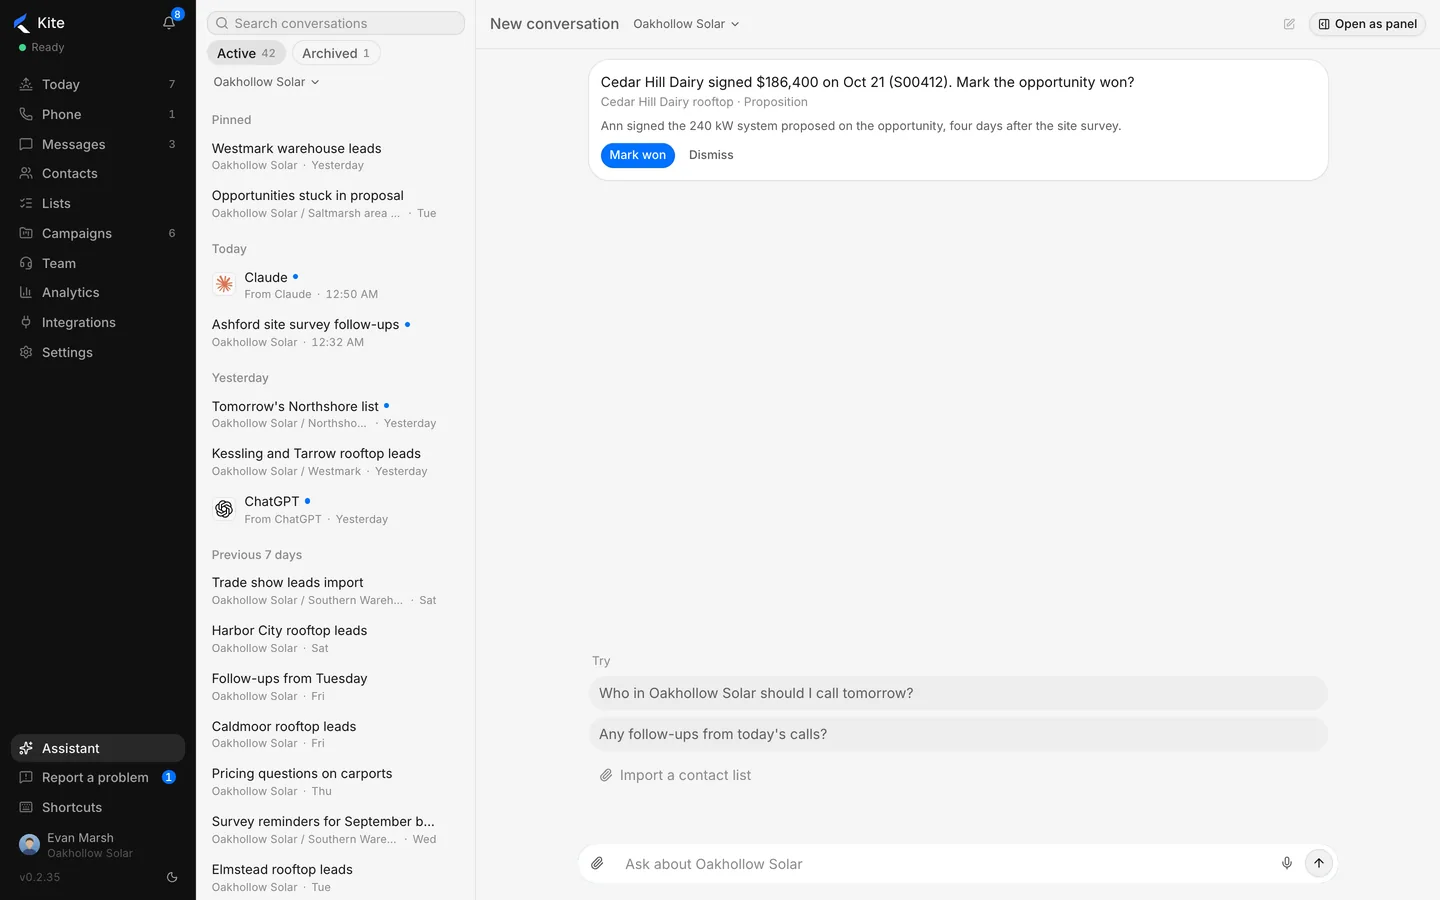Viewport: 1440px width, 900px height.
Task: Click the new conversation compose icon
Action: pos(1289,24)
